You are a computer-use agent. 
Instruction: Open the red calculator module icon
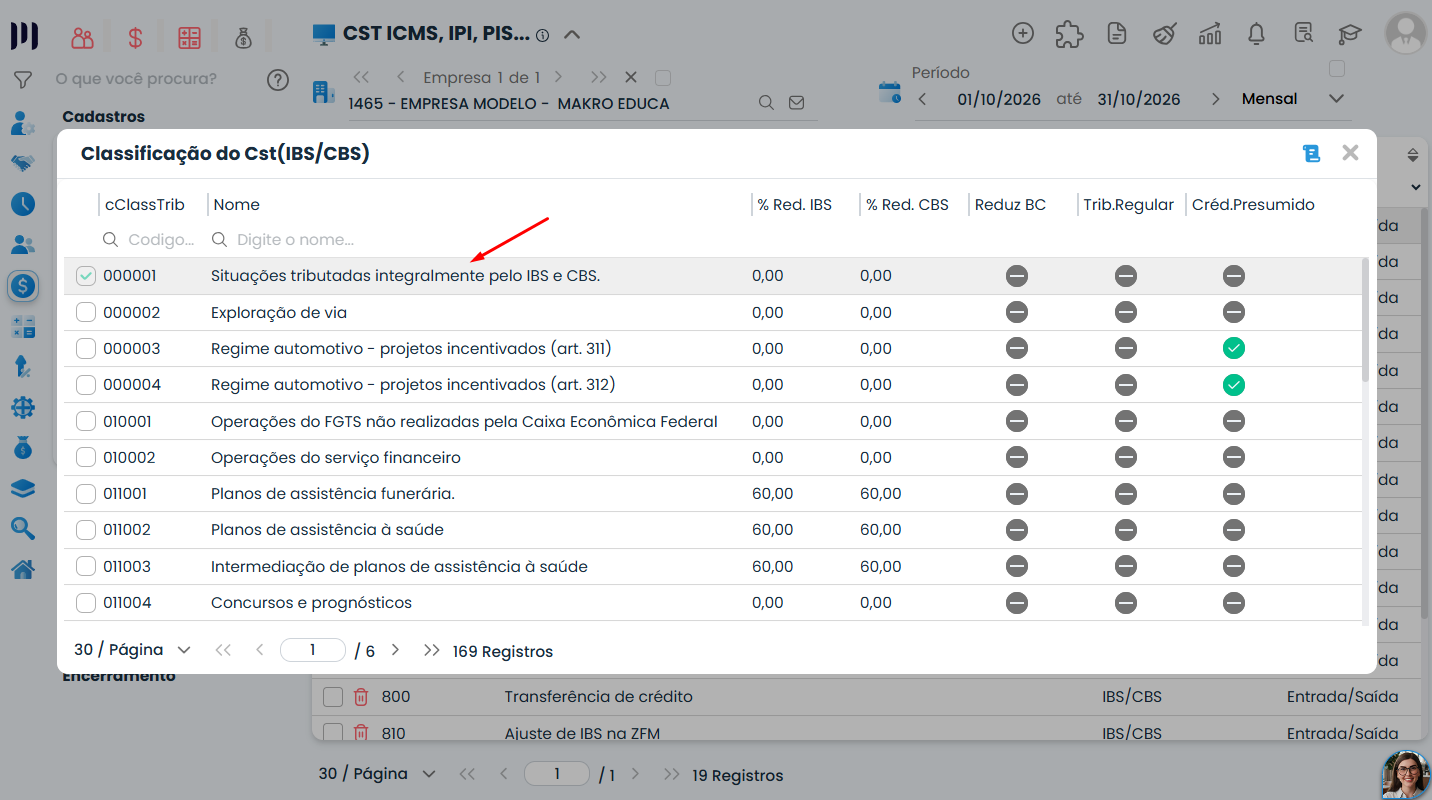tap(189, 38)
